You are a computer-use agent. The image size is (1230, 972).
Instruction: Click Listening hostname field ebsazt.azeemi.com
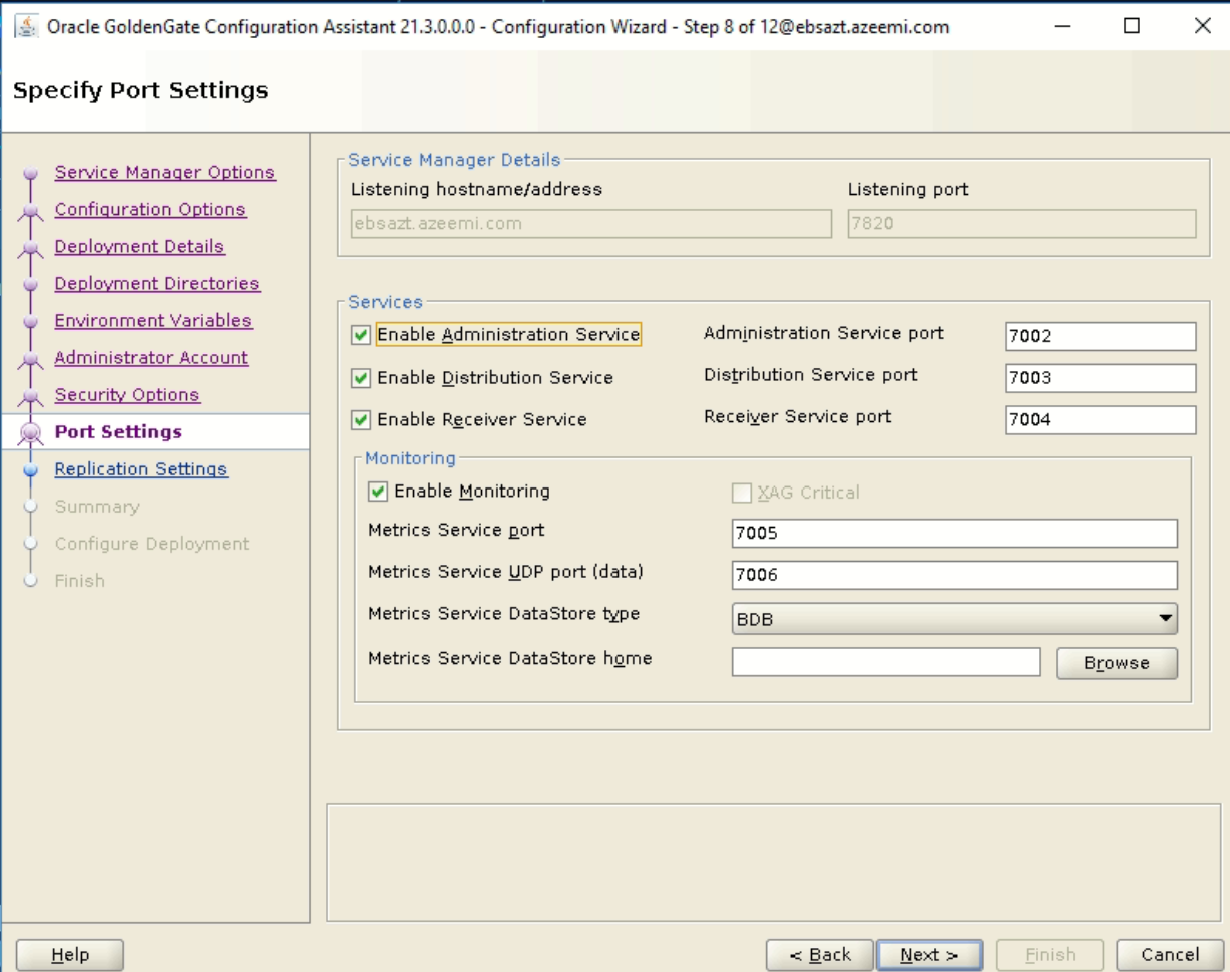point(591,224)
